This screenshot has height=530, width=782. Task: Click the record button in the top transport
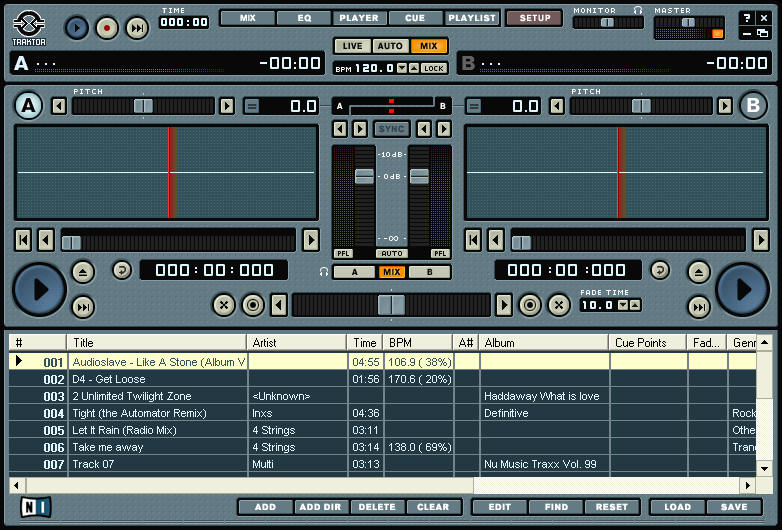pos(107,28)
